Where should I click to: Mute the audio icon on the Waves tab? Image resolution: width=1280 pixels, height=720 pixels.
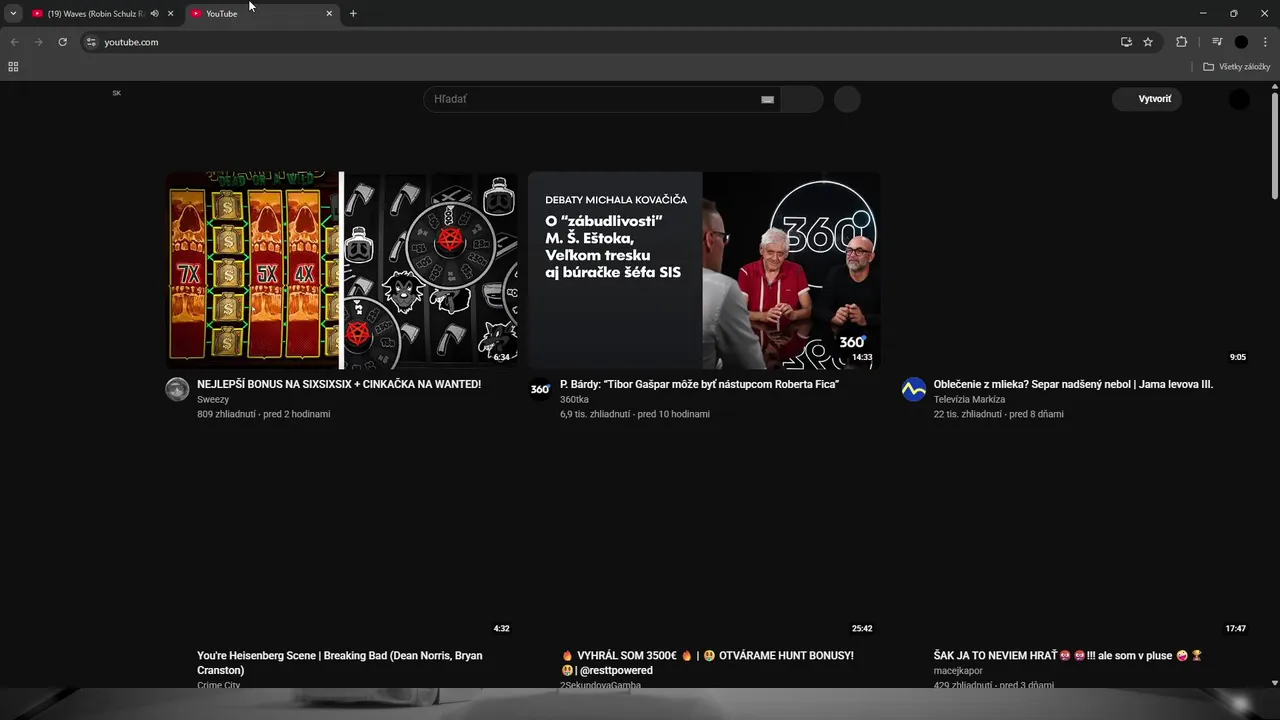pyautogui.click(x=154, y=13)
